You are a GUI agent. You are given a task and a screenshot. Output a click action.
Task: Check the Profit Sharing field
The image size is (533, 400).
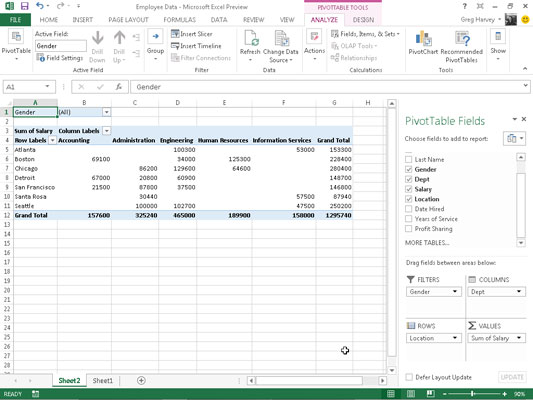(409, 228)
